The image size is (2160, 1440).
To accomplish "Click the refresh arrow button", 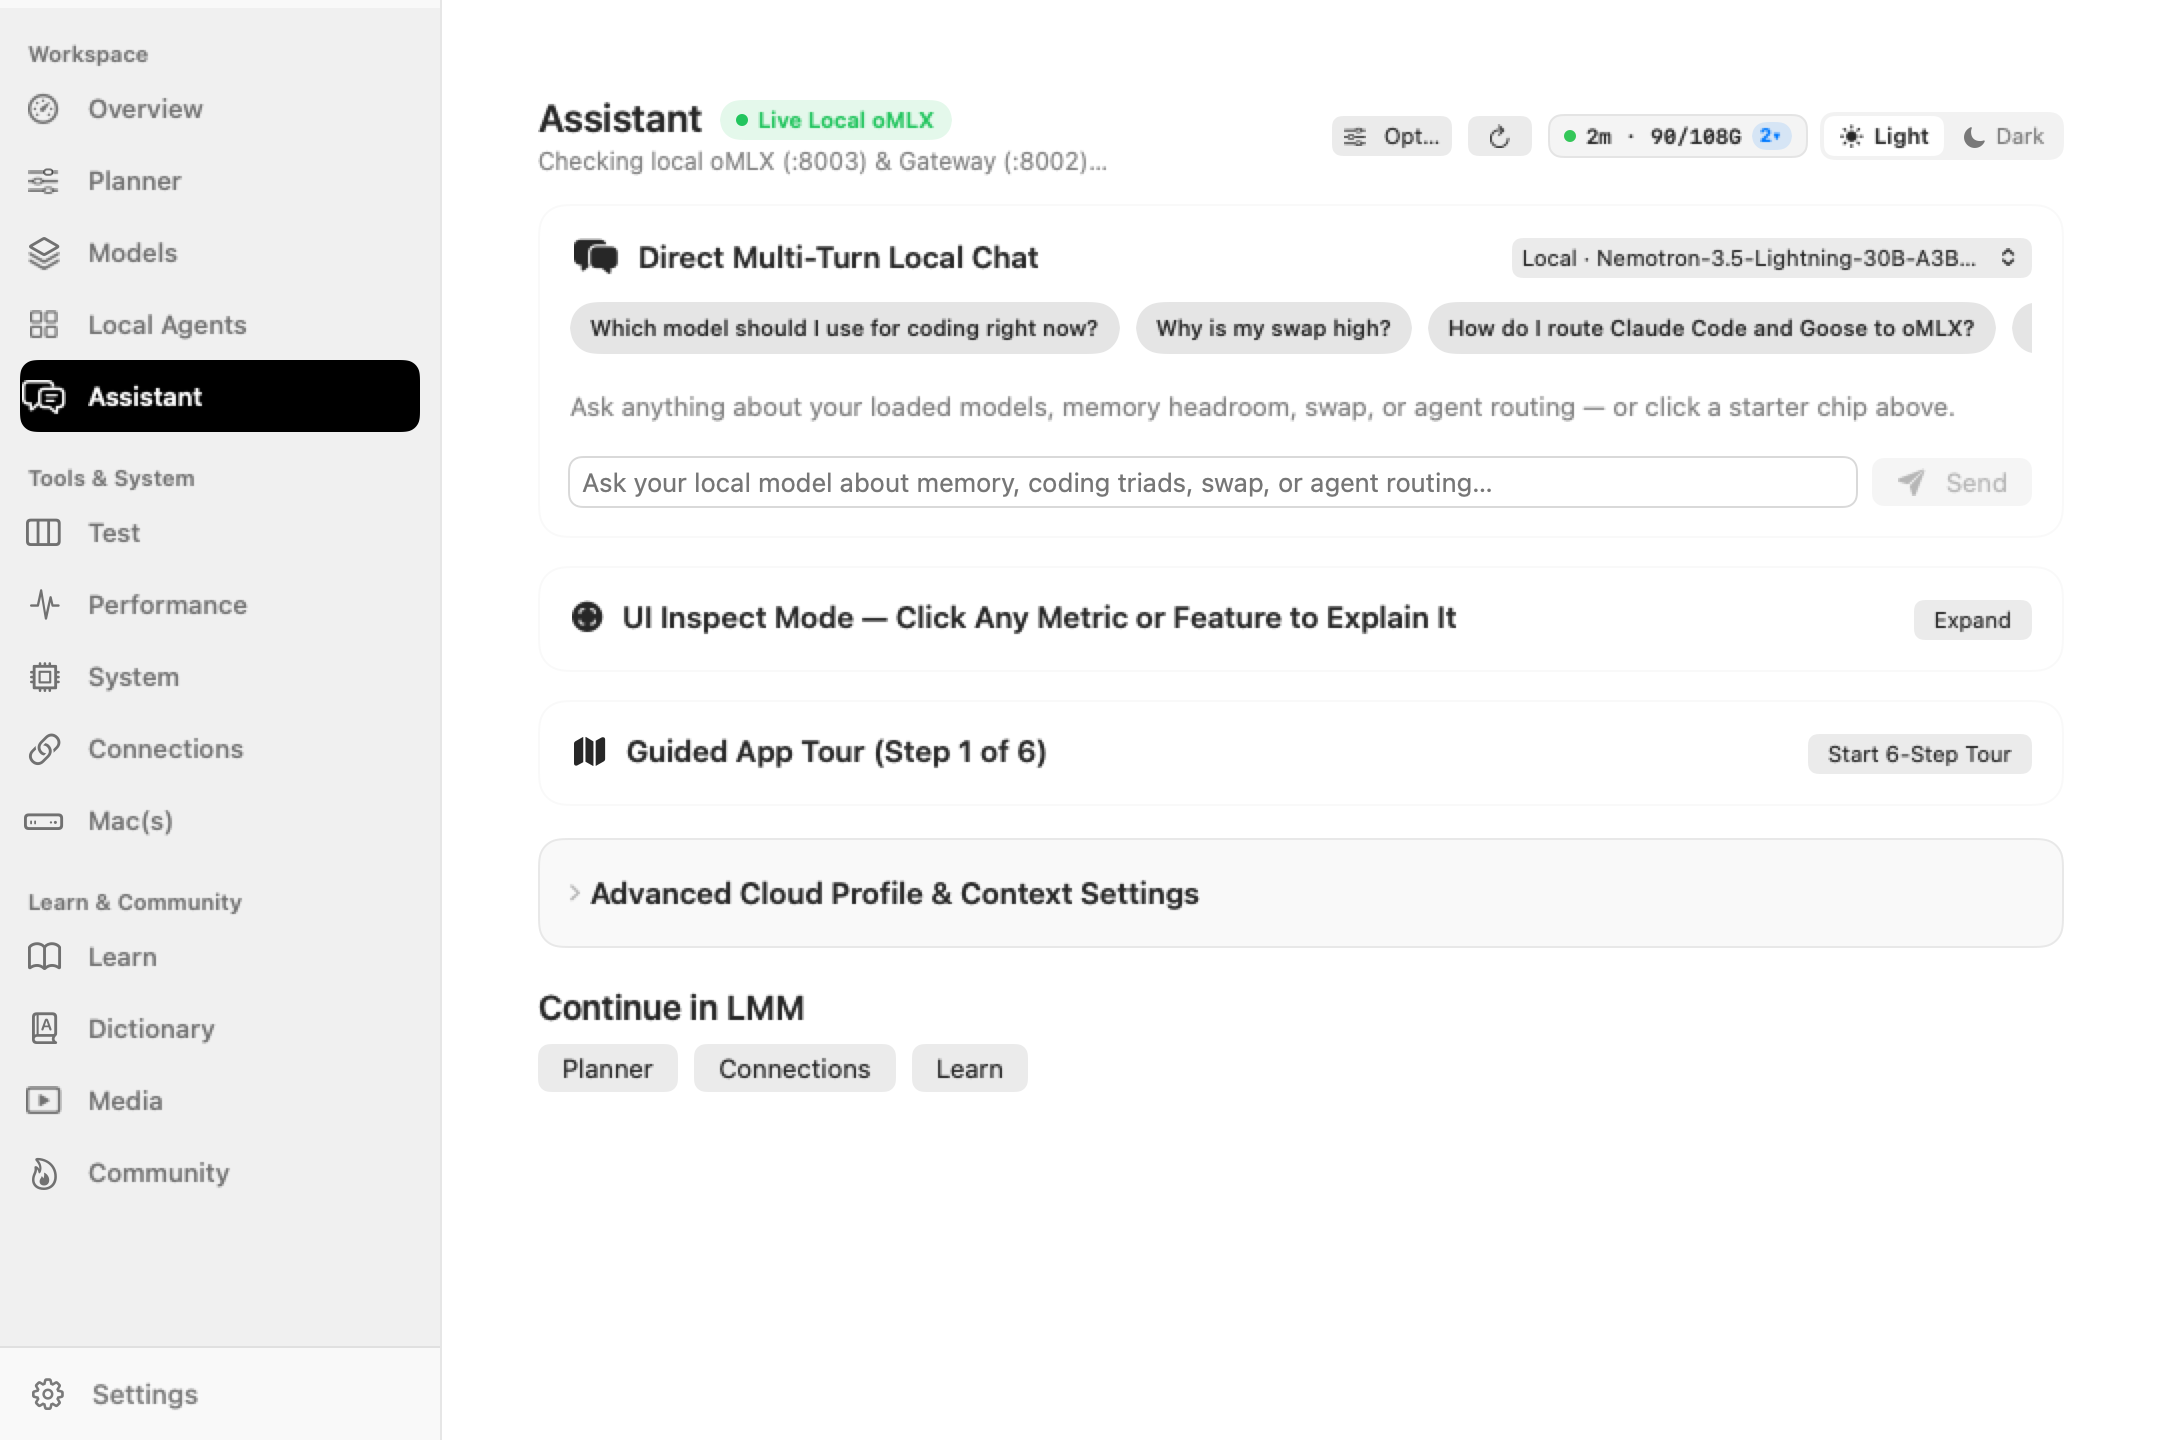I will coord(1499,137).
